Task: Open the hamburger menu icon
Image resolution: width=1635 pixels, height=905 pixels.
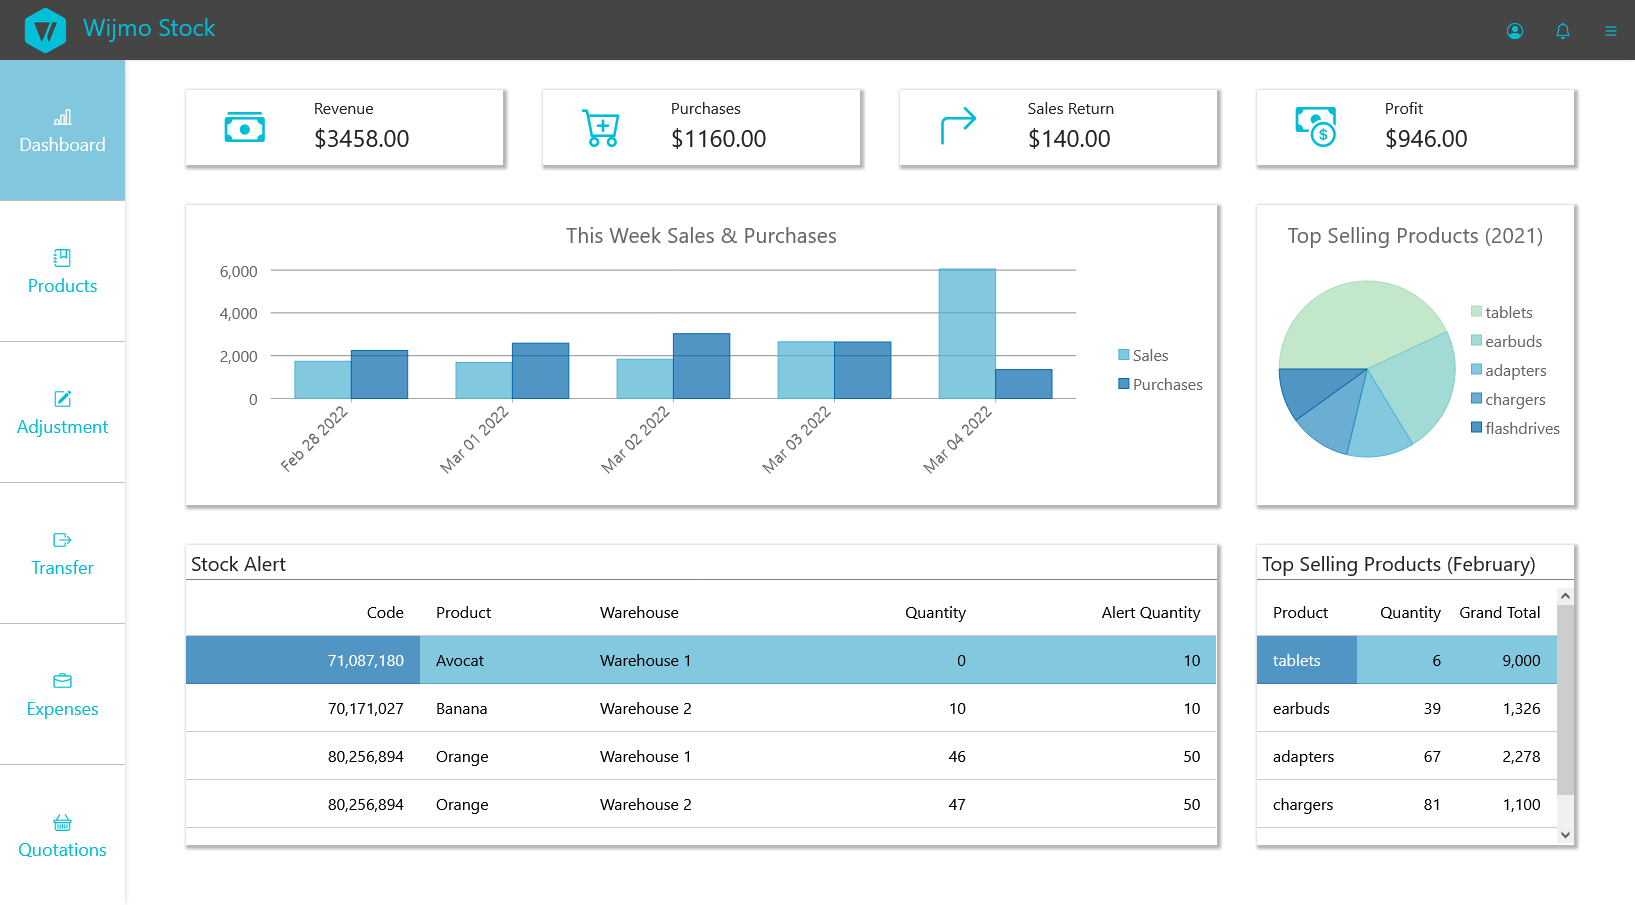Action: tap(1610, 31)
